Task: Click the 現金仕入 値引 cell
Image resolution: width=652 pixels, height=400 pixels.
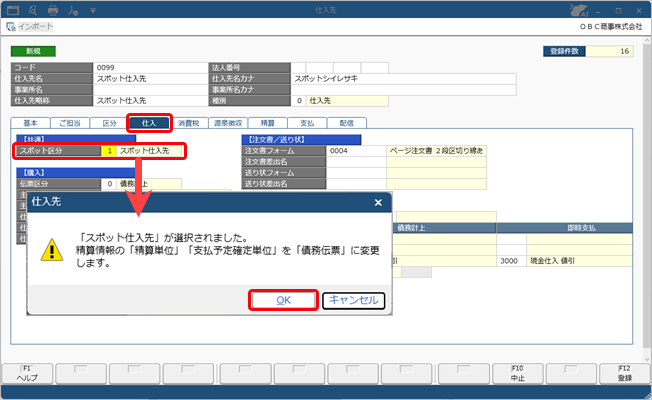Action: [580, 261]
